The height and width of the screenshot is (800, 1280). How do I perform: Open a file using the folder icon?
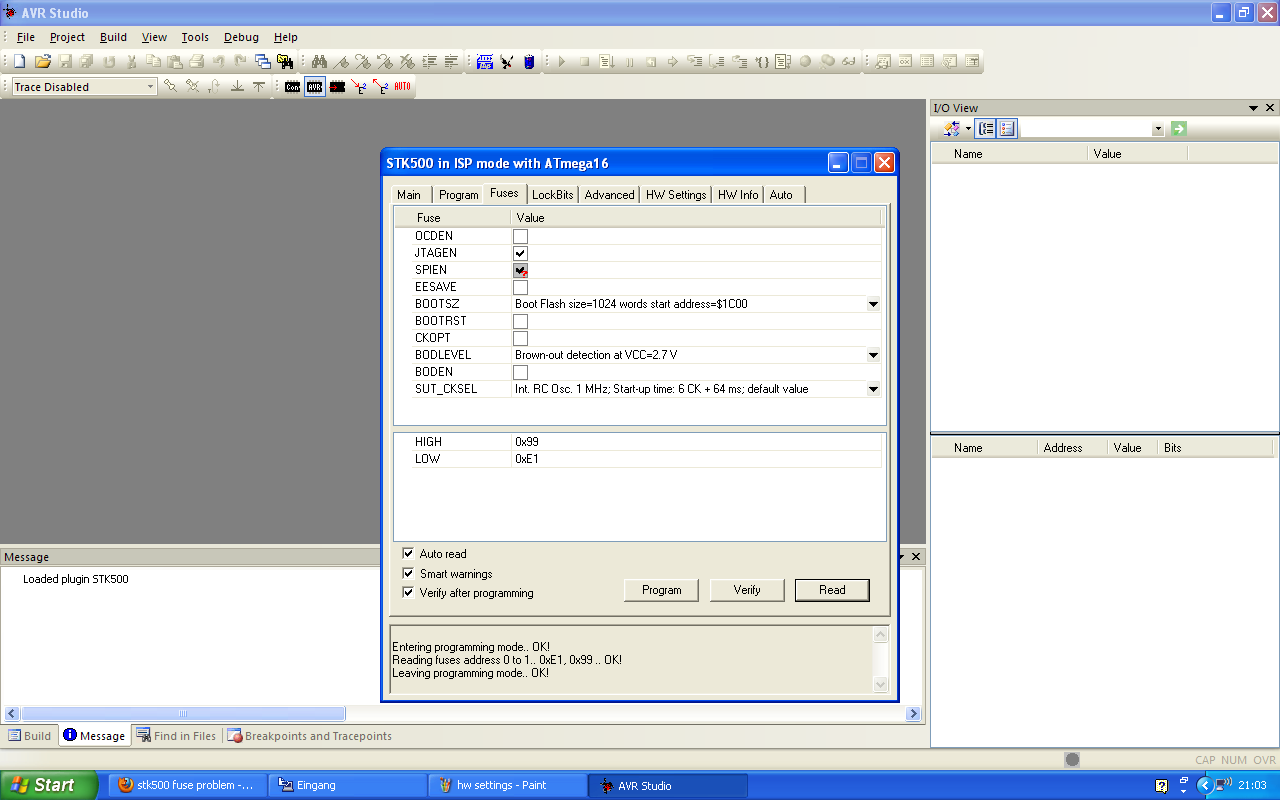coord(42,62)
